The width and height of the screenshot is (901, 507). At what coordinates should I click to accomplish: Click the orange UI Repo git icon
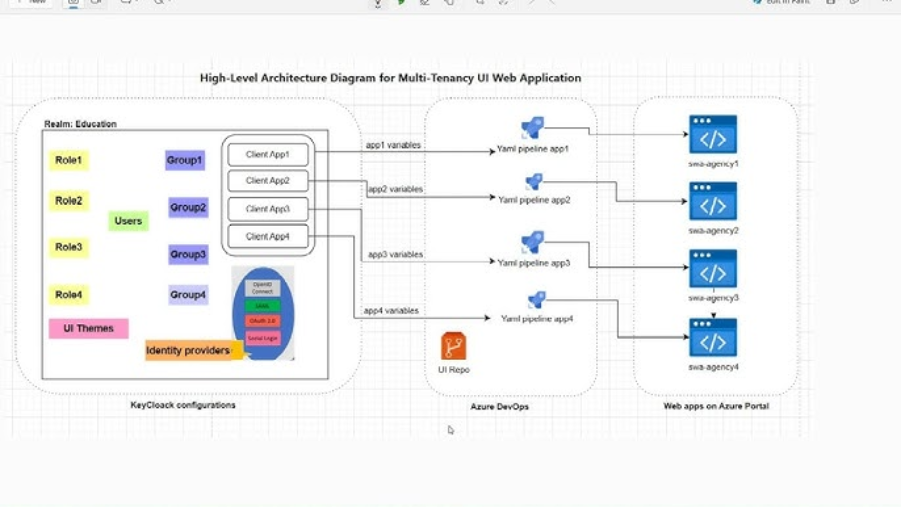click(x=453, y=346)
